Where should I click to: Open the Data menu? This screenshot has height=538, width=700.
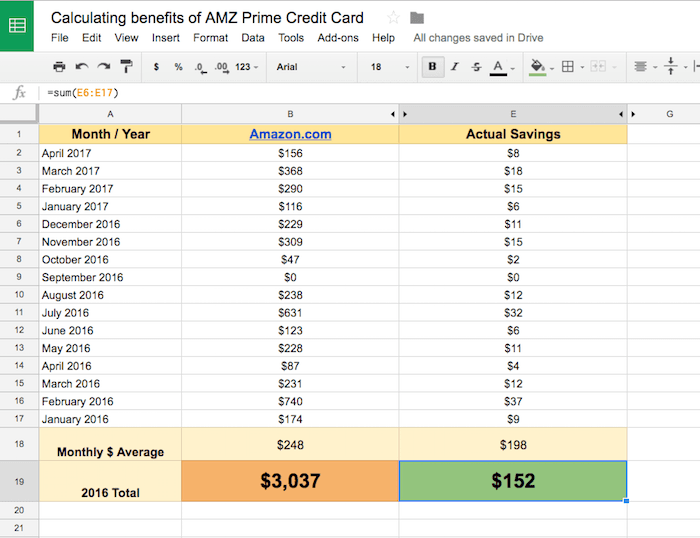coord(253,38)
